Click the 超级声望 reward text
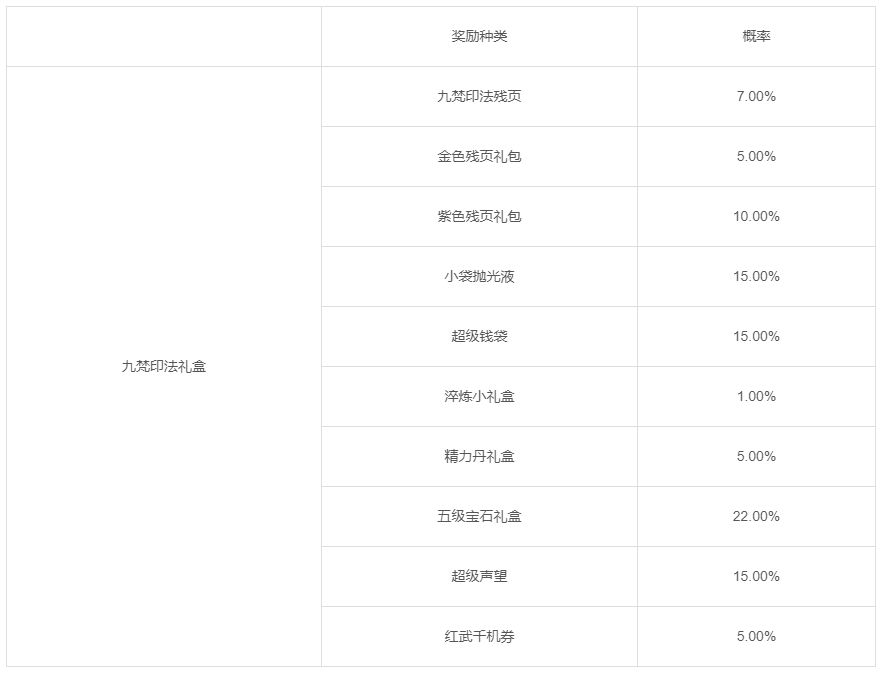This screenshot has width=882, height=673. click(479, 577)
